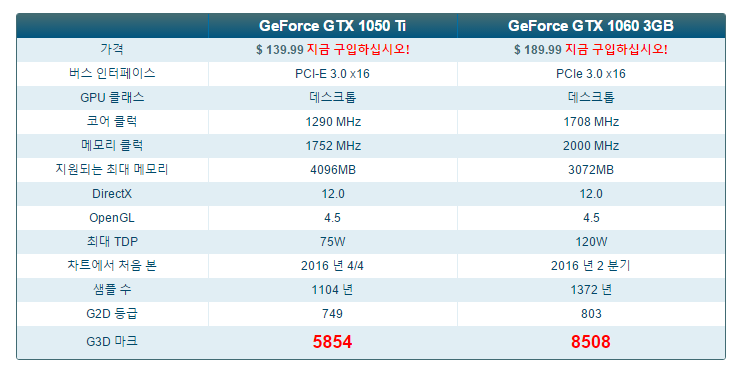Screen dimensions: 738x370
Task: Select the 가격 row label
Action: coord(112,49)
